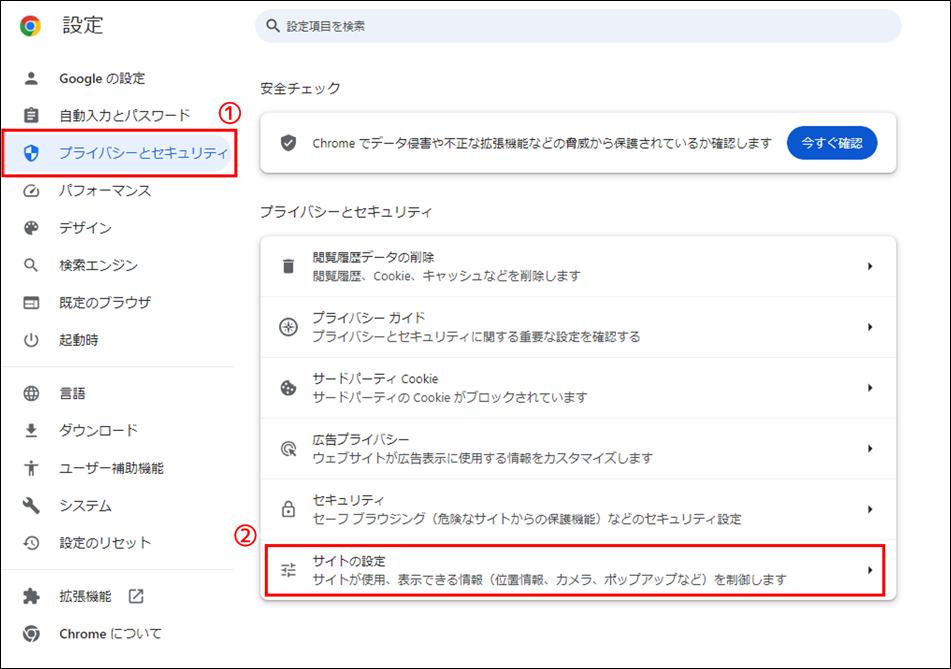Expand the サイトの設定 row arrow

[x=870, y=570]
